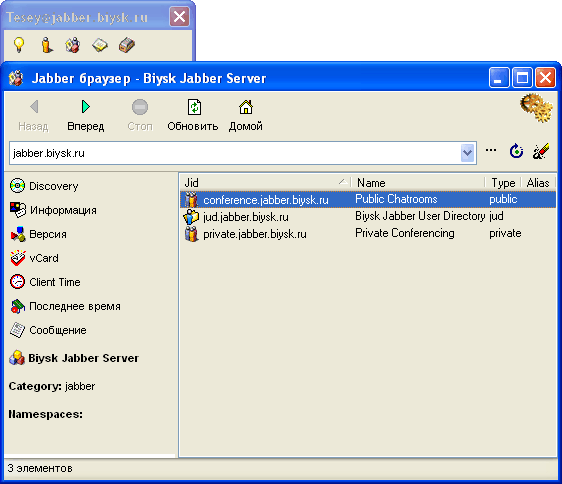Maximize the Jabber браузер window
The height and width of the screenshot is (484, 562).
(x=522, y=78)
